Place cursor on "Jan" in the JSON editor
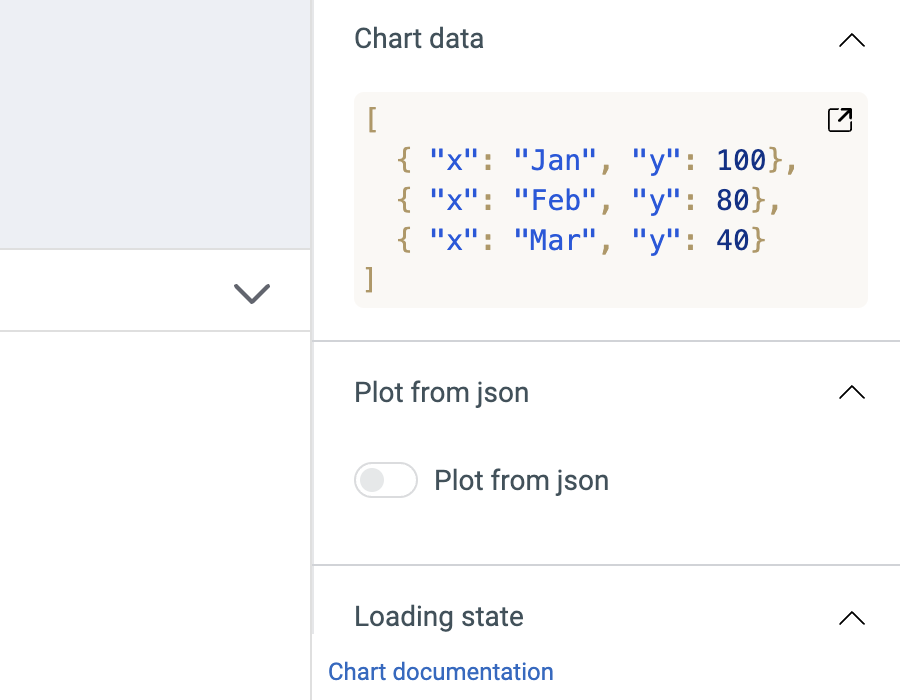900x700 pixels. click(x=555, y=160)
